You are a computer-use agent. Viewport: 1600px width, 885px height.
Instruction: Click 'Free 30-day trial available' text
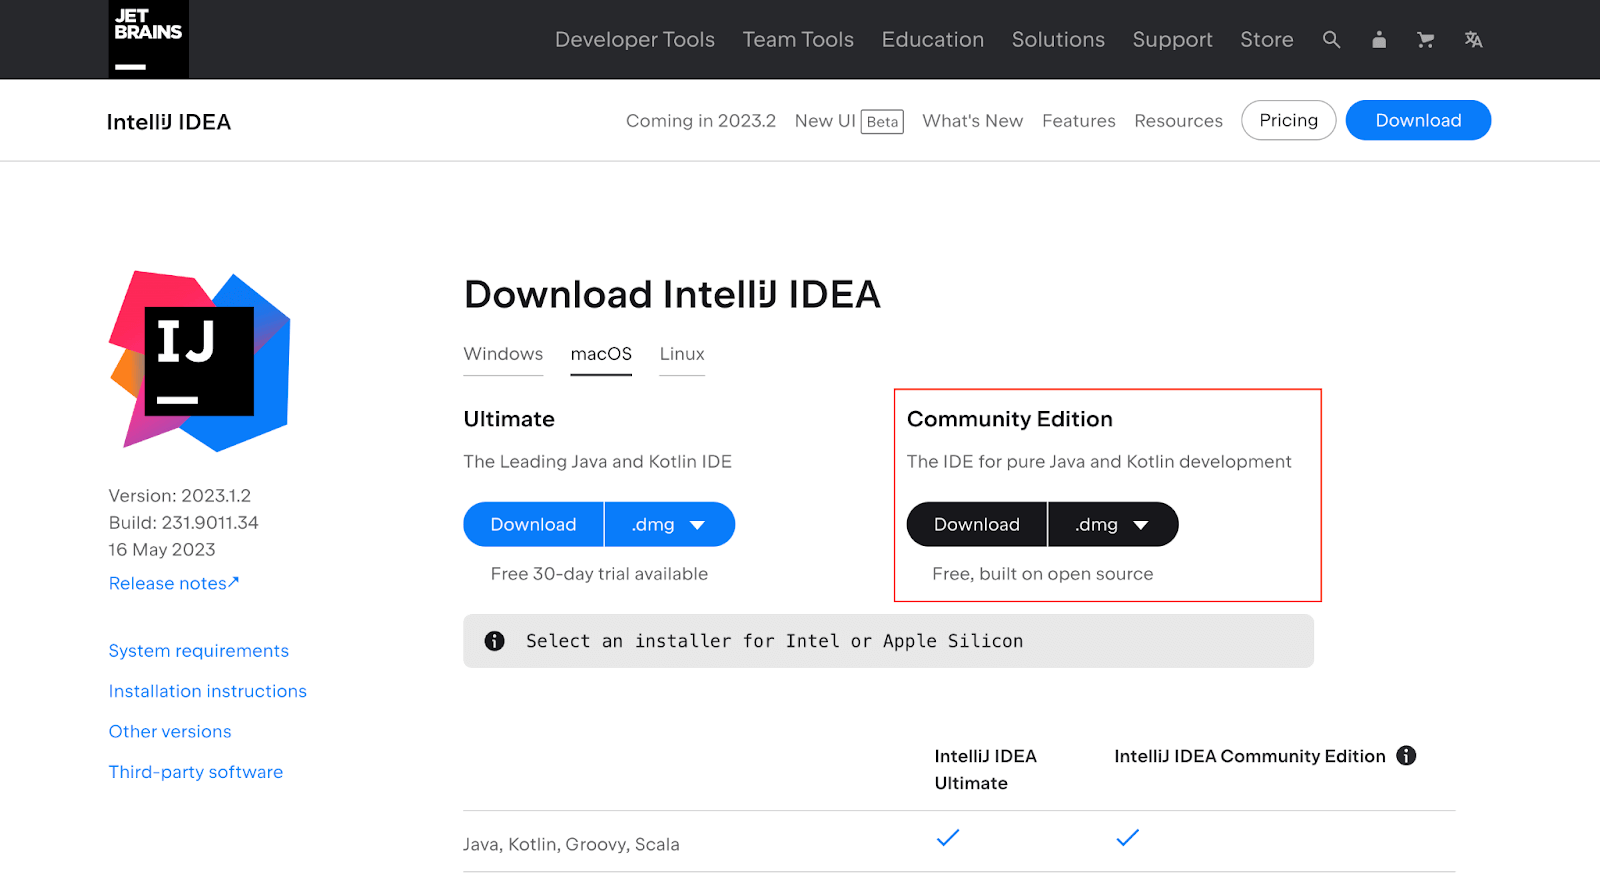(599, 574)
